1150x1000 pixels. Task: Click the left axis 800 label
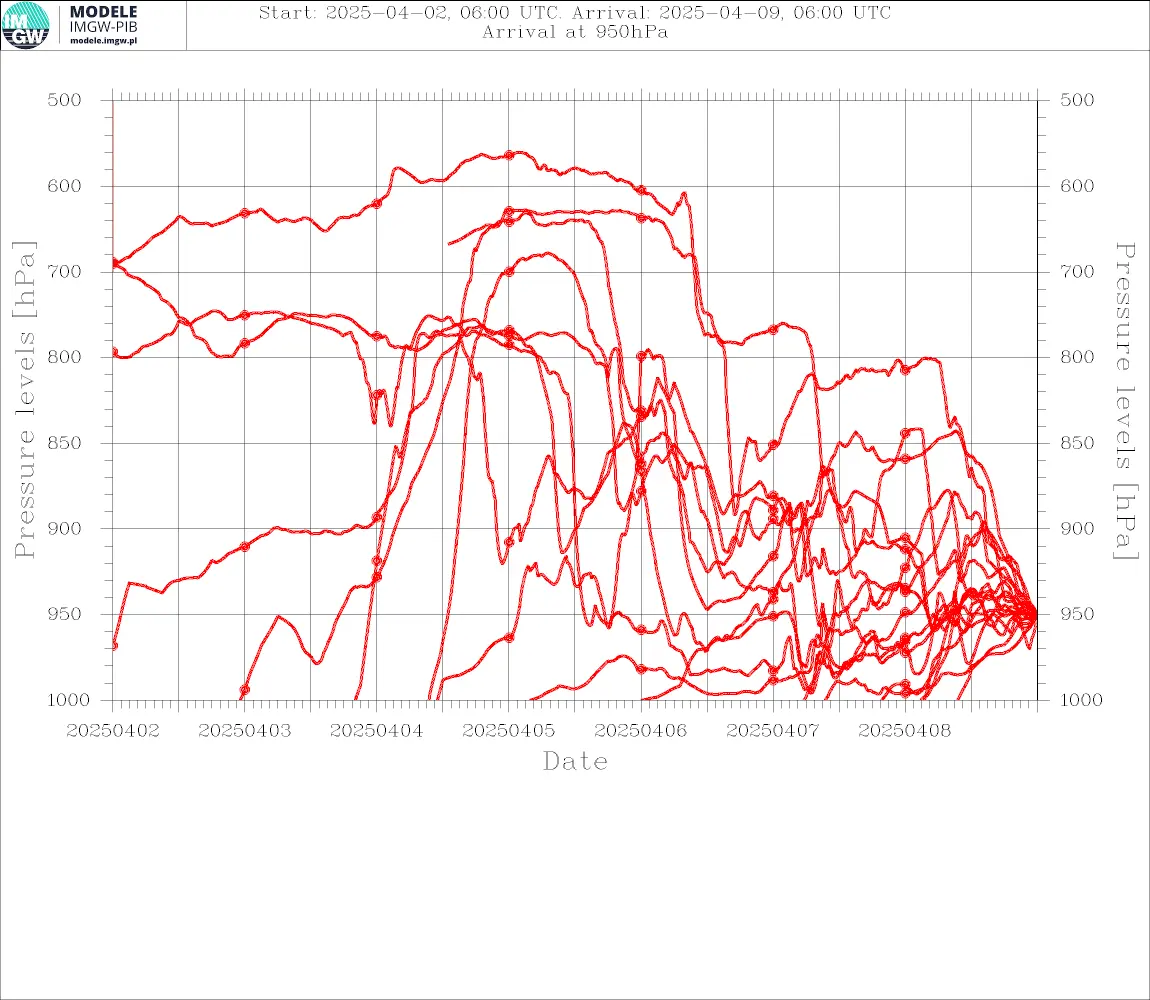[65, 357]
